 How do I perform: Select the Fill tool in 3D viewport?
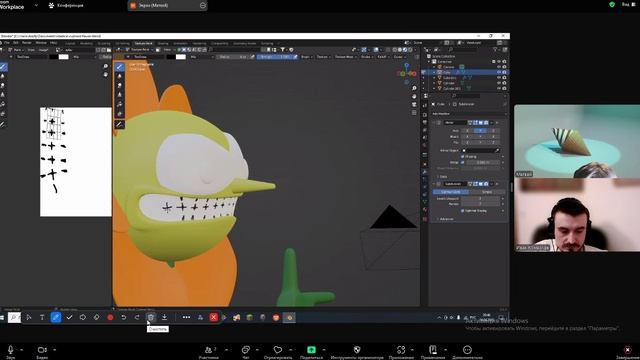119,104
